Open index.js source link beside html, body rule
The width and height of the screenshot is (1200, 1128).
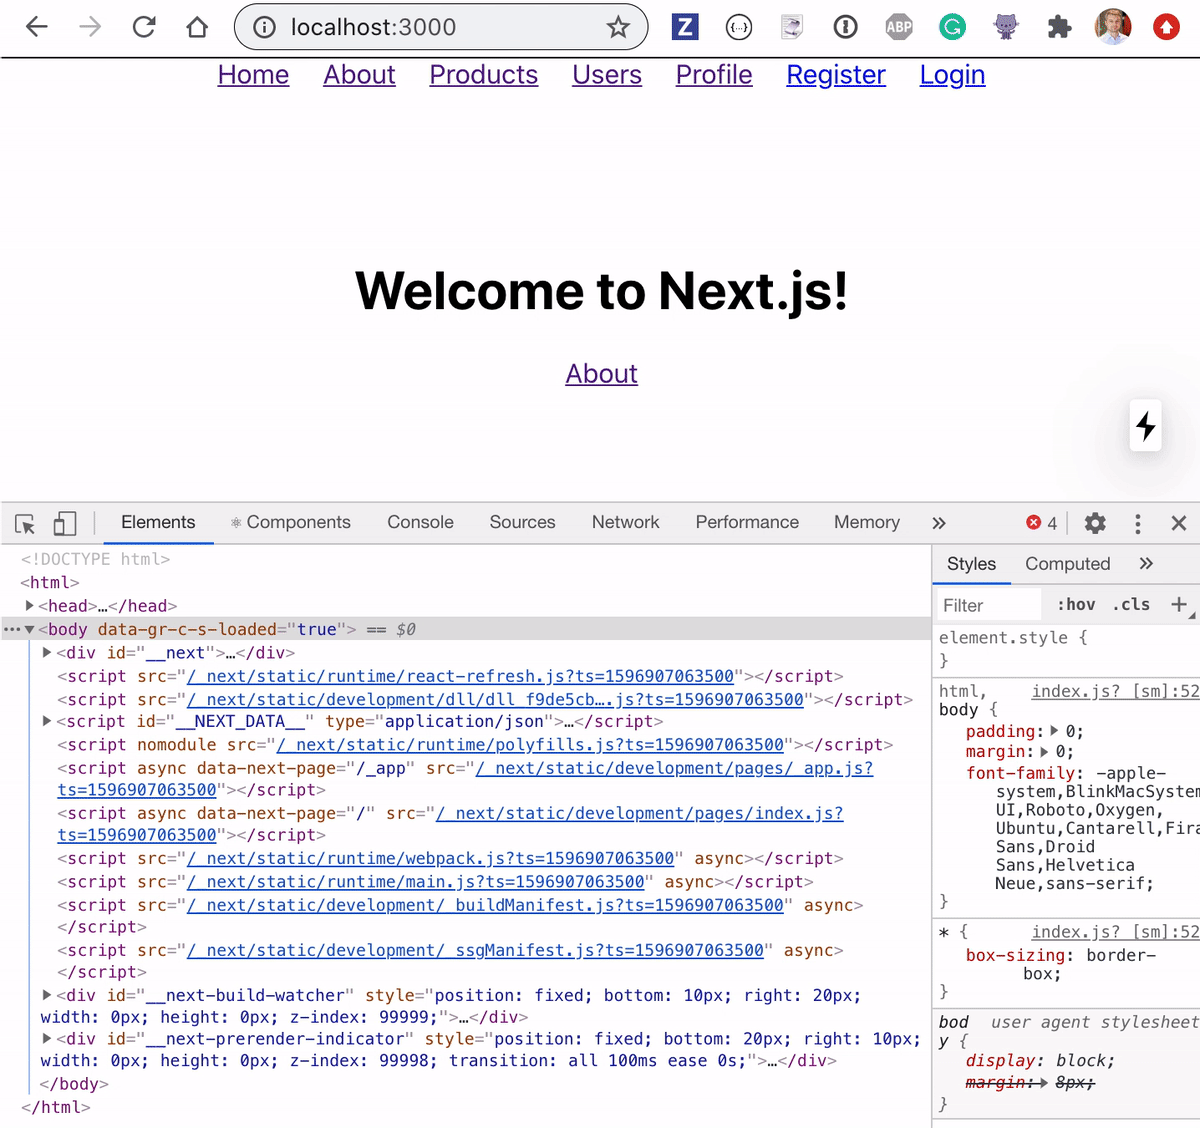[x=1115, y=691]
